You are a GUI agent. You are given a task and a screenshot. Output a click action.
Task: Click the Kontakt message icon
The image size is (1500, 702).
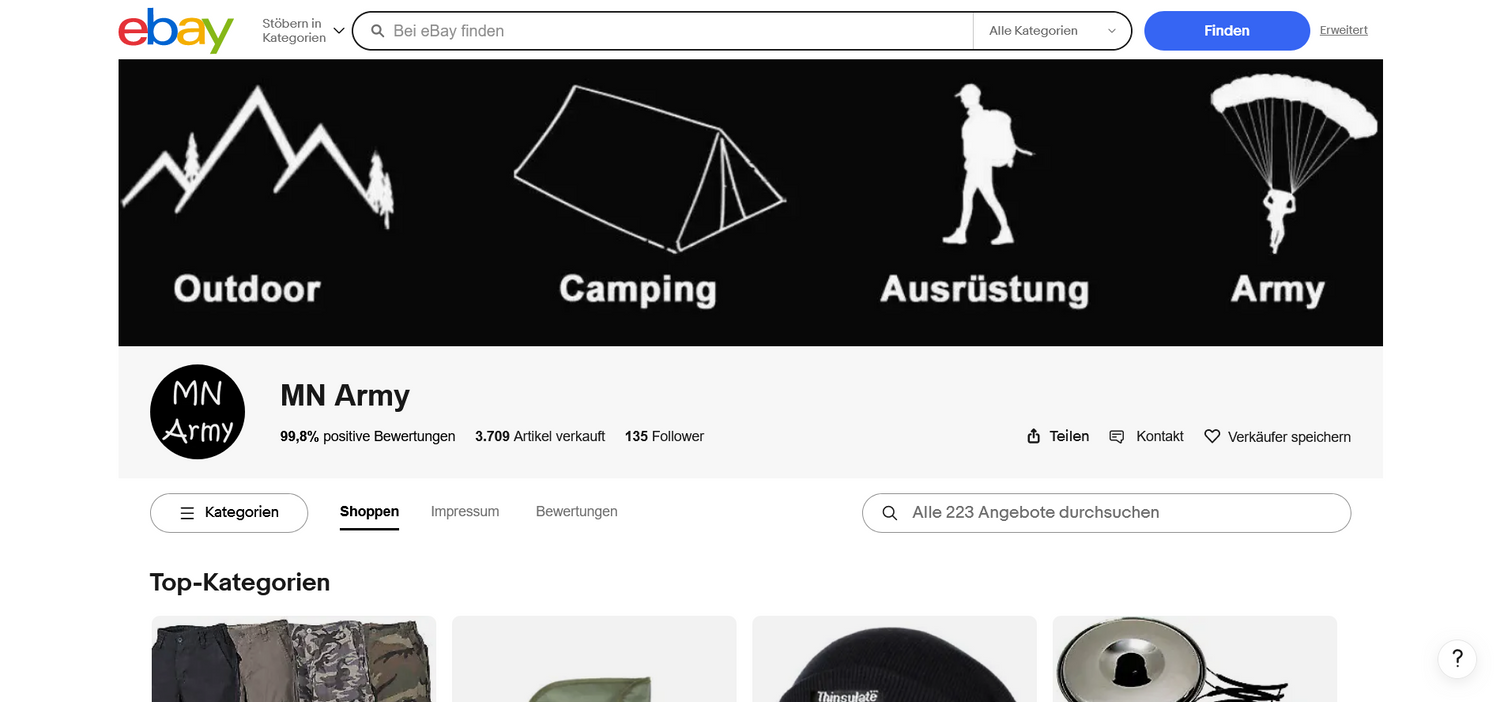pyautogui.click(x=1117, y=436)
